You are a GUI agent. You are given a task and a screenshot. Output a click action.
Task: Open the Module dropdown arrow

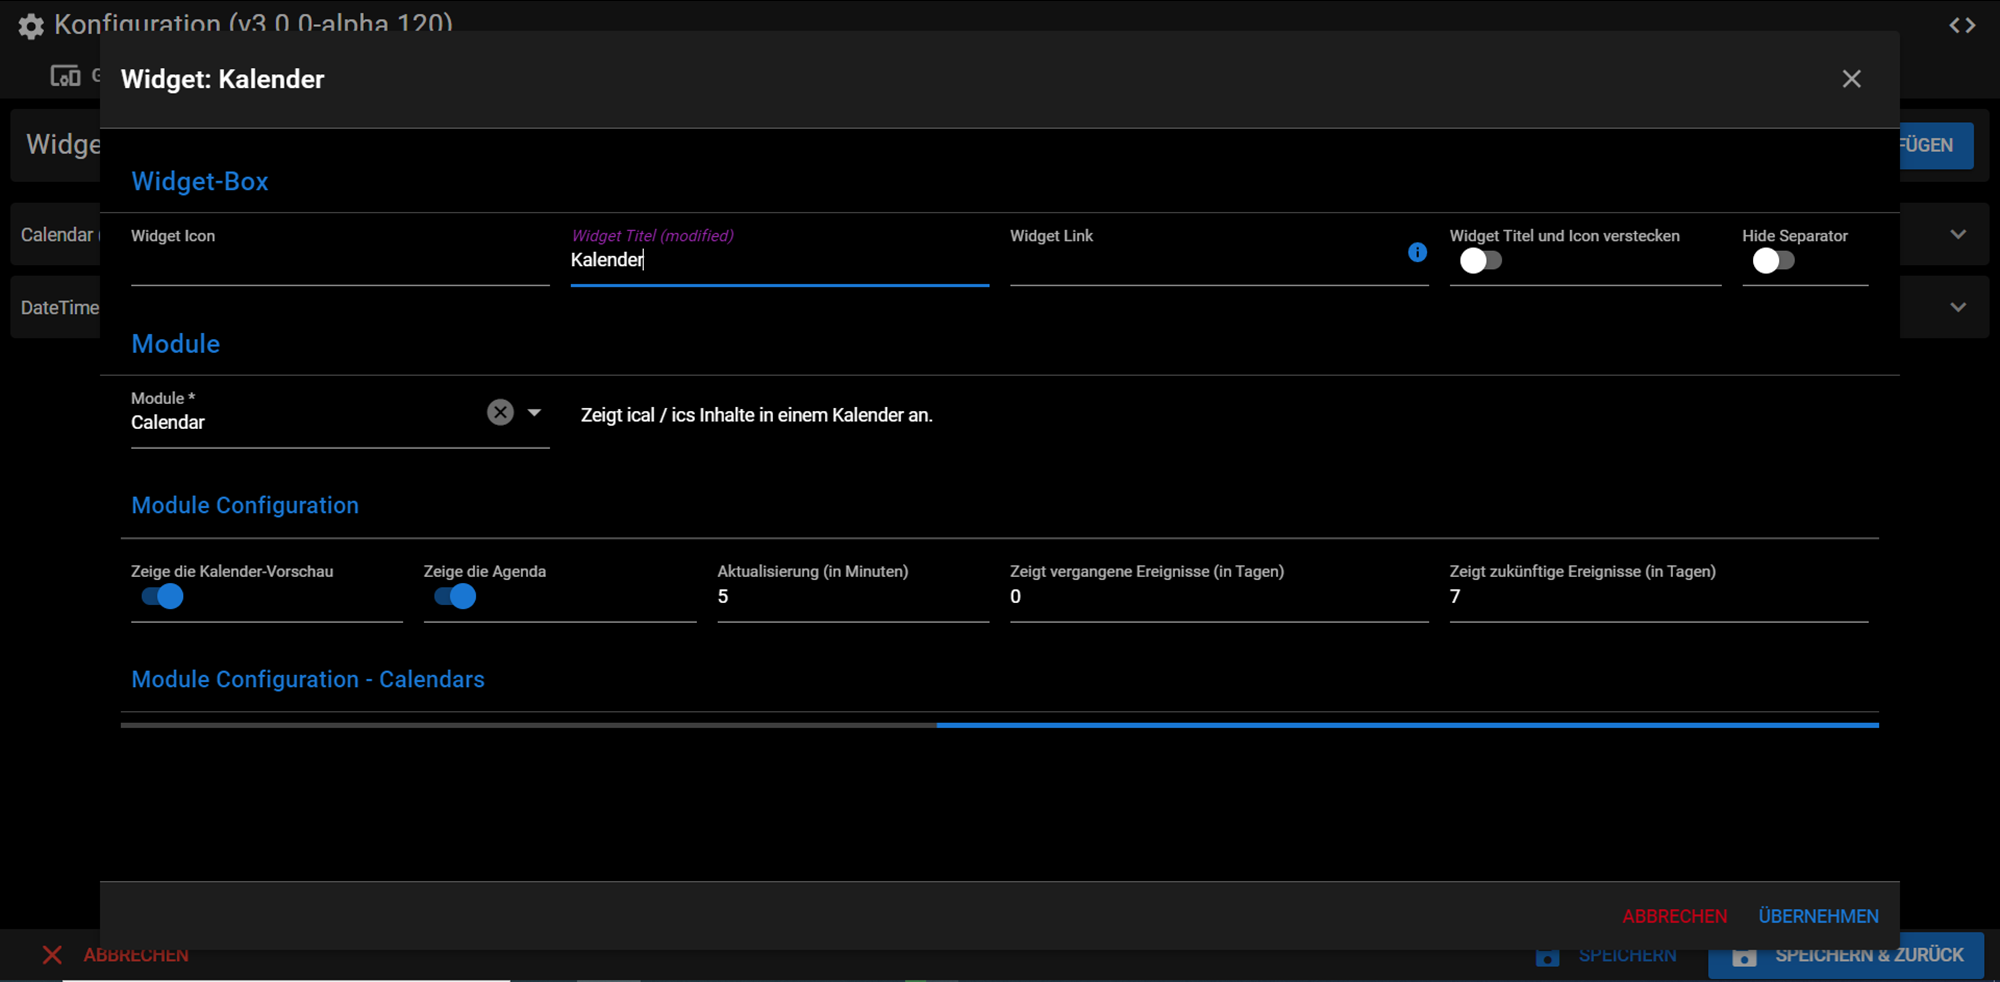pos(534,412)
